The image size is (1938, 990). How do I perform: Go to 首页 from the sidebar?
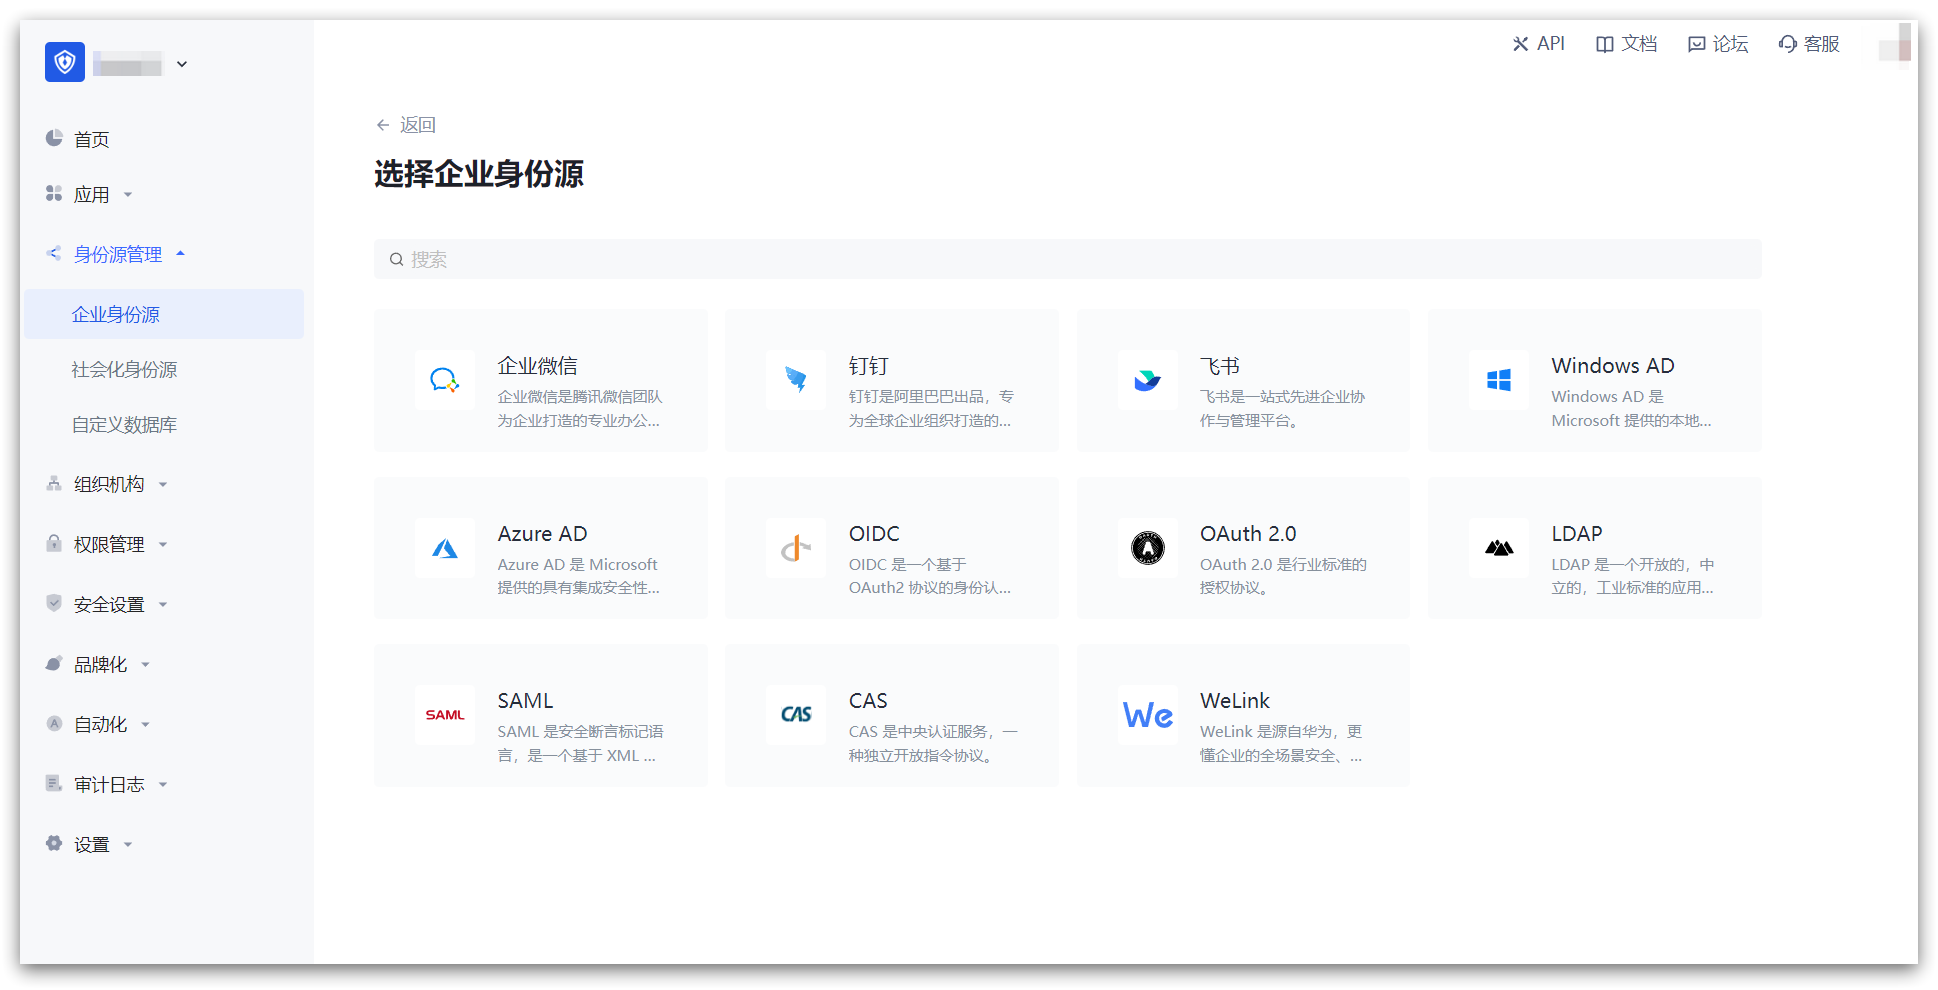click(x=91, y=140)
